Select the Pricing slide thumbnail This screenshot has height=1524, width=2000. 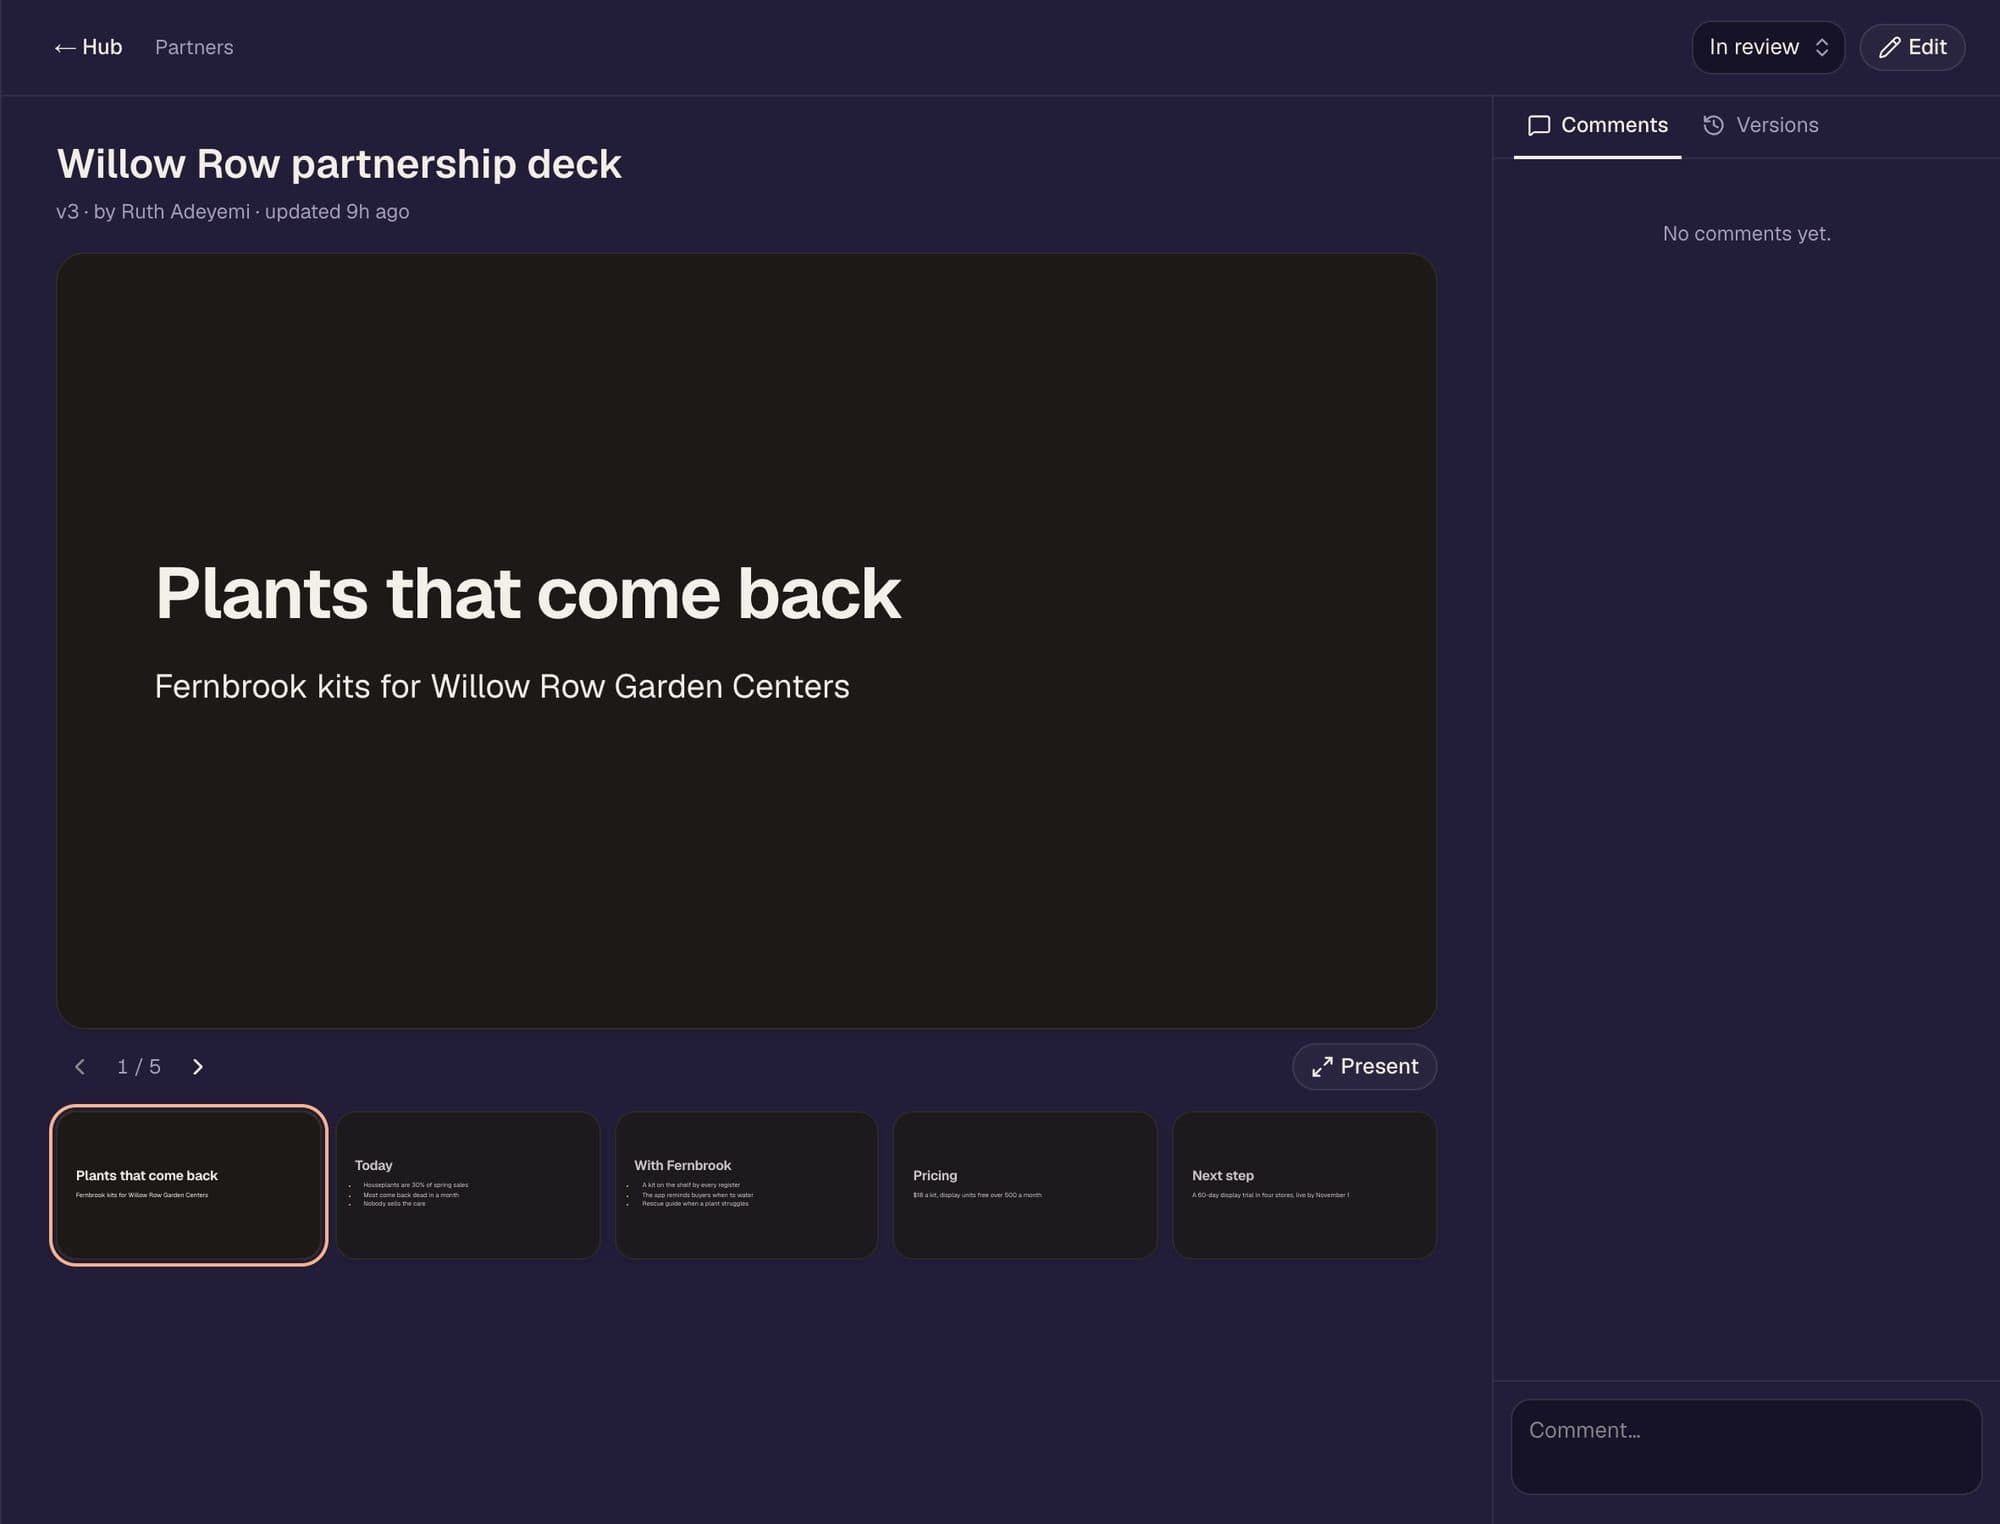[1025, 1185]
